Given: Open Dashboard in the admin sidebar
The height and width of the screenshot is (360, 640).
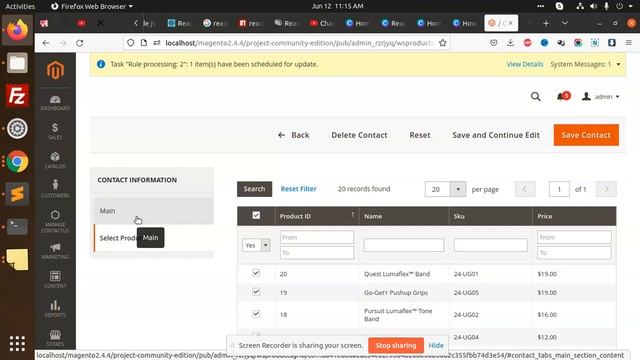Looking at the screenshot, I should coord(55,103).
